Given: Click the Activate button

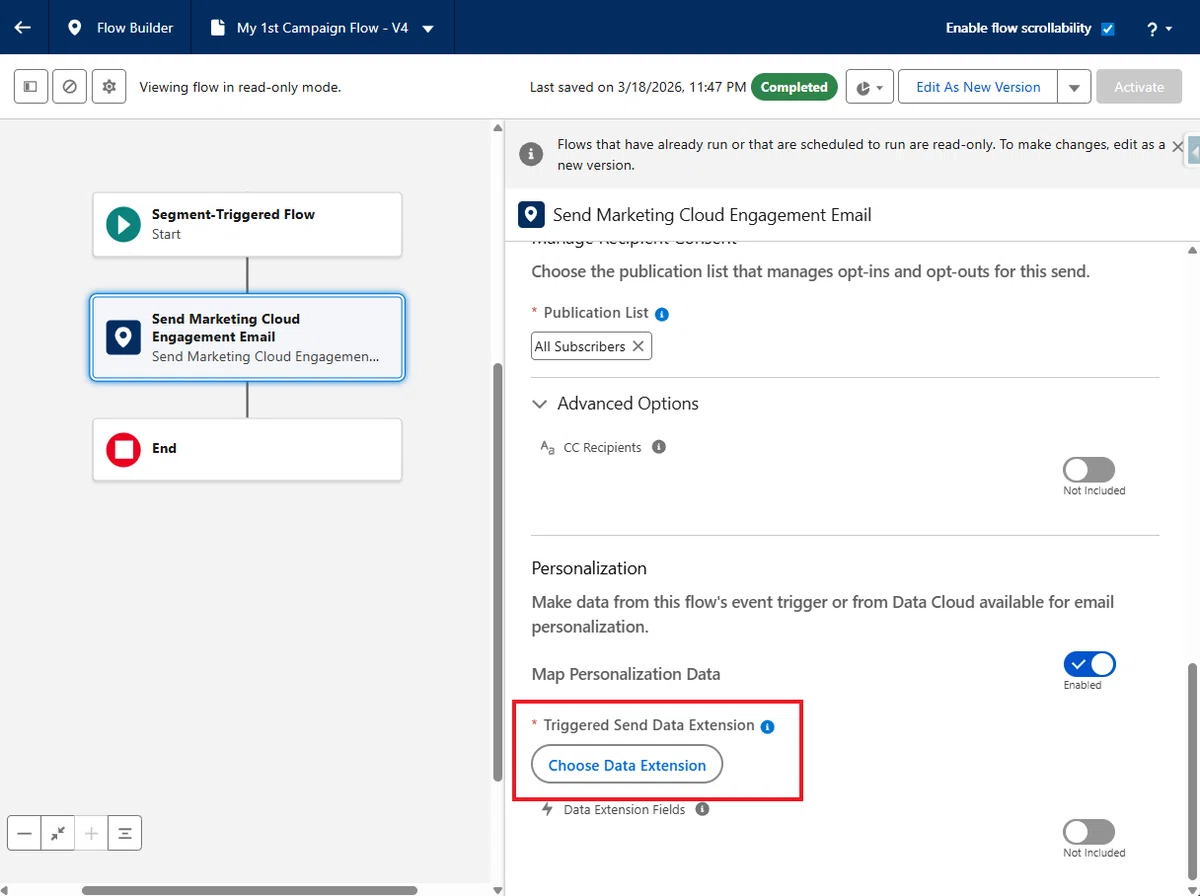Looking at the screenshot, I should click(x=1139, y=87).
